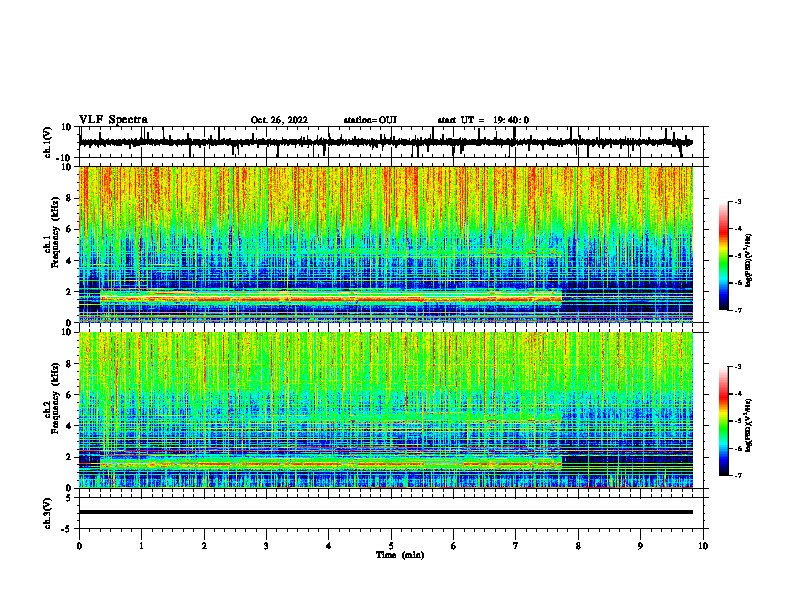
Task: Click the "8" tick on the Time axis
Action: tap(578, 546)
